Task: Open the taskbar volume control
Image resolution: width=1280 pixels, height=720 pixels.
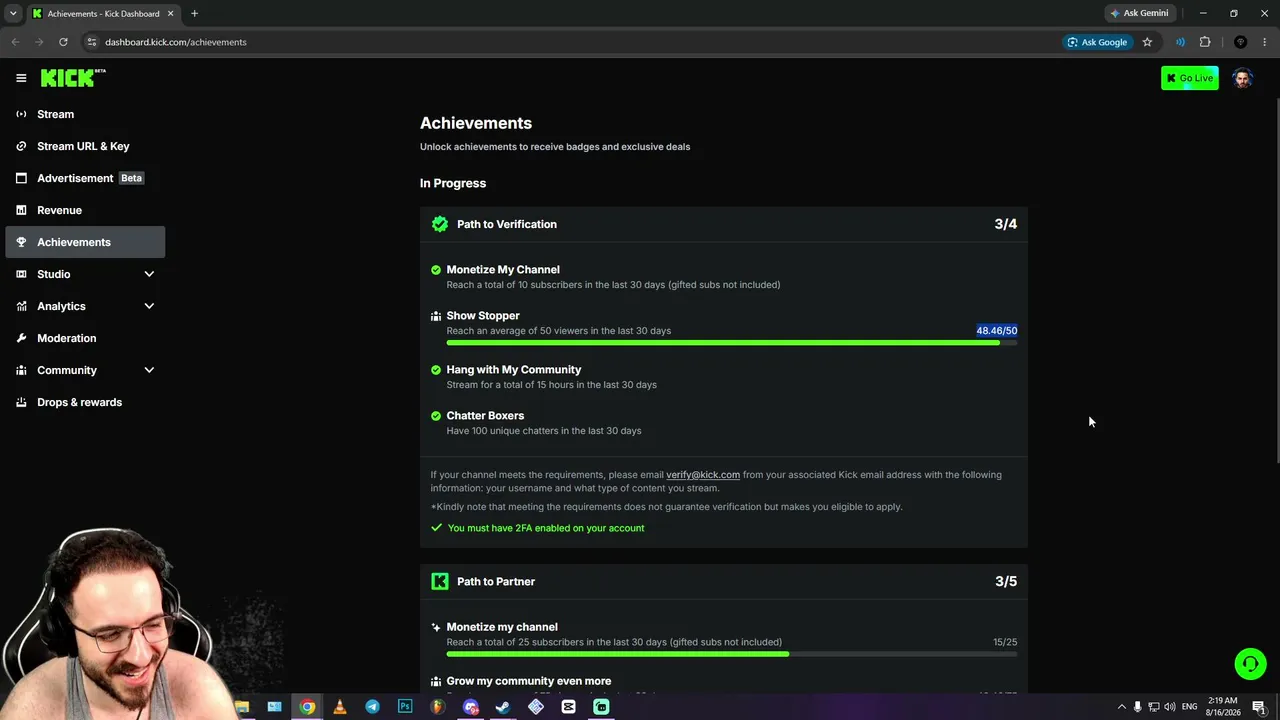Action: (x=1170, y=707)
